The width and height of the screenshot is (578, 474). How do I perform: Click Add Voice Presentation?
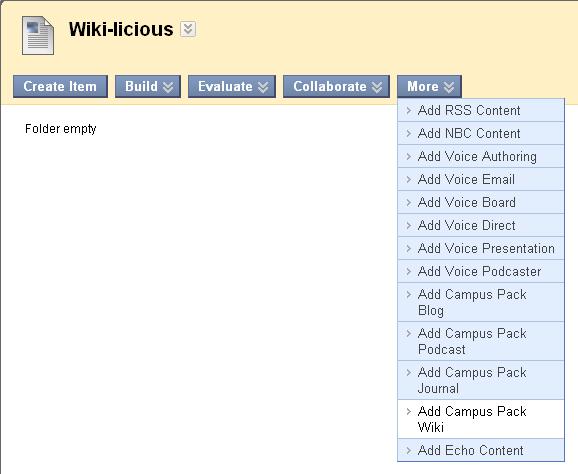coord(481,248)
